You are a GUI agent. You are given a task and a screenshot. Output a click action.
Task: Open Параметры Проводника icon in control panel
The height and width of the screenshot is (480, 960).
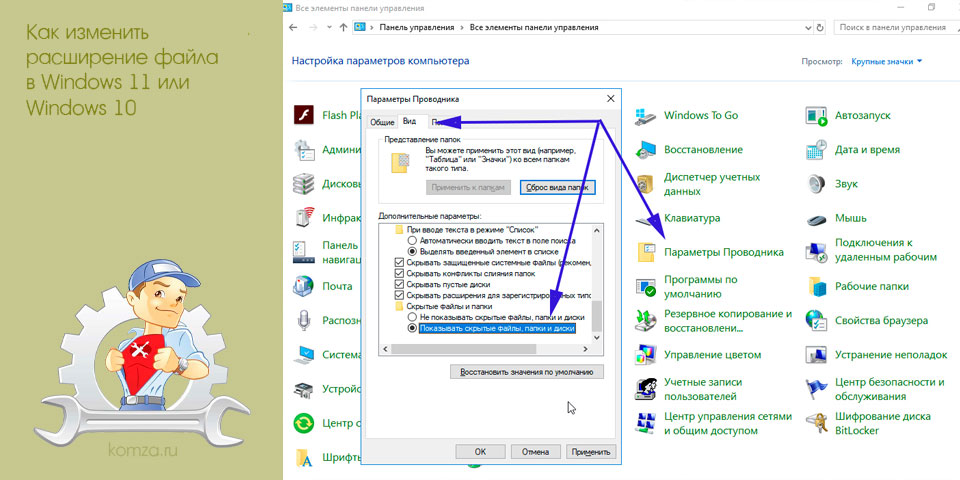(645, 252)
